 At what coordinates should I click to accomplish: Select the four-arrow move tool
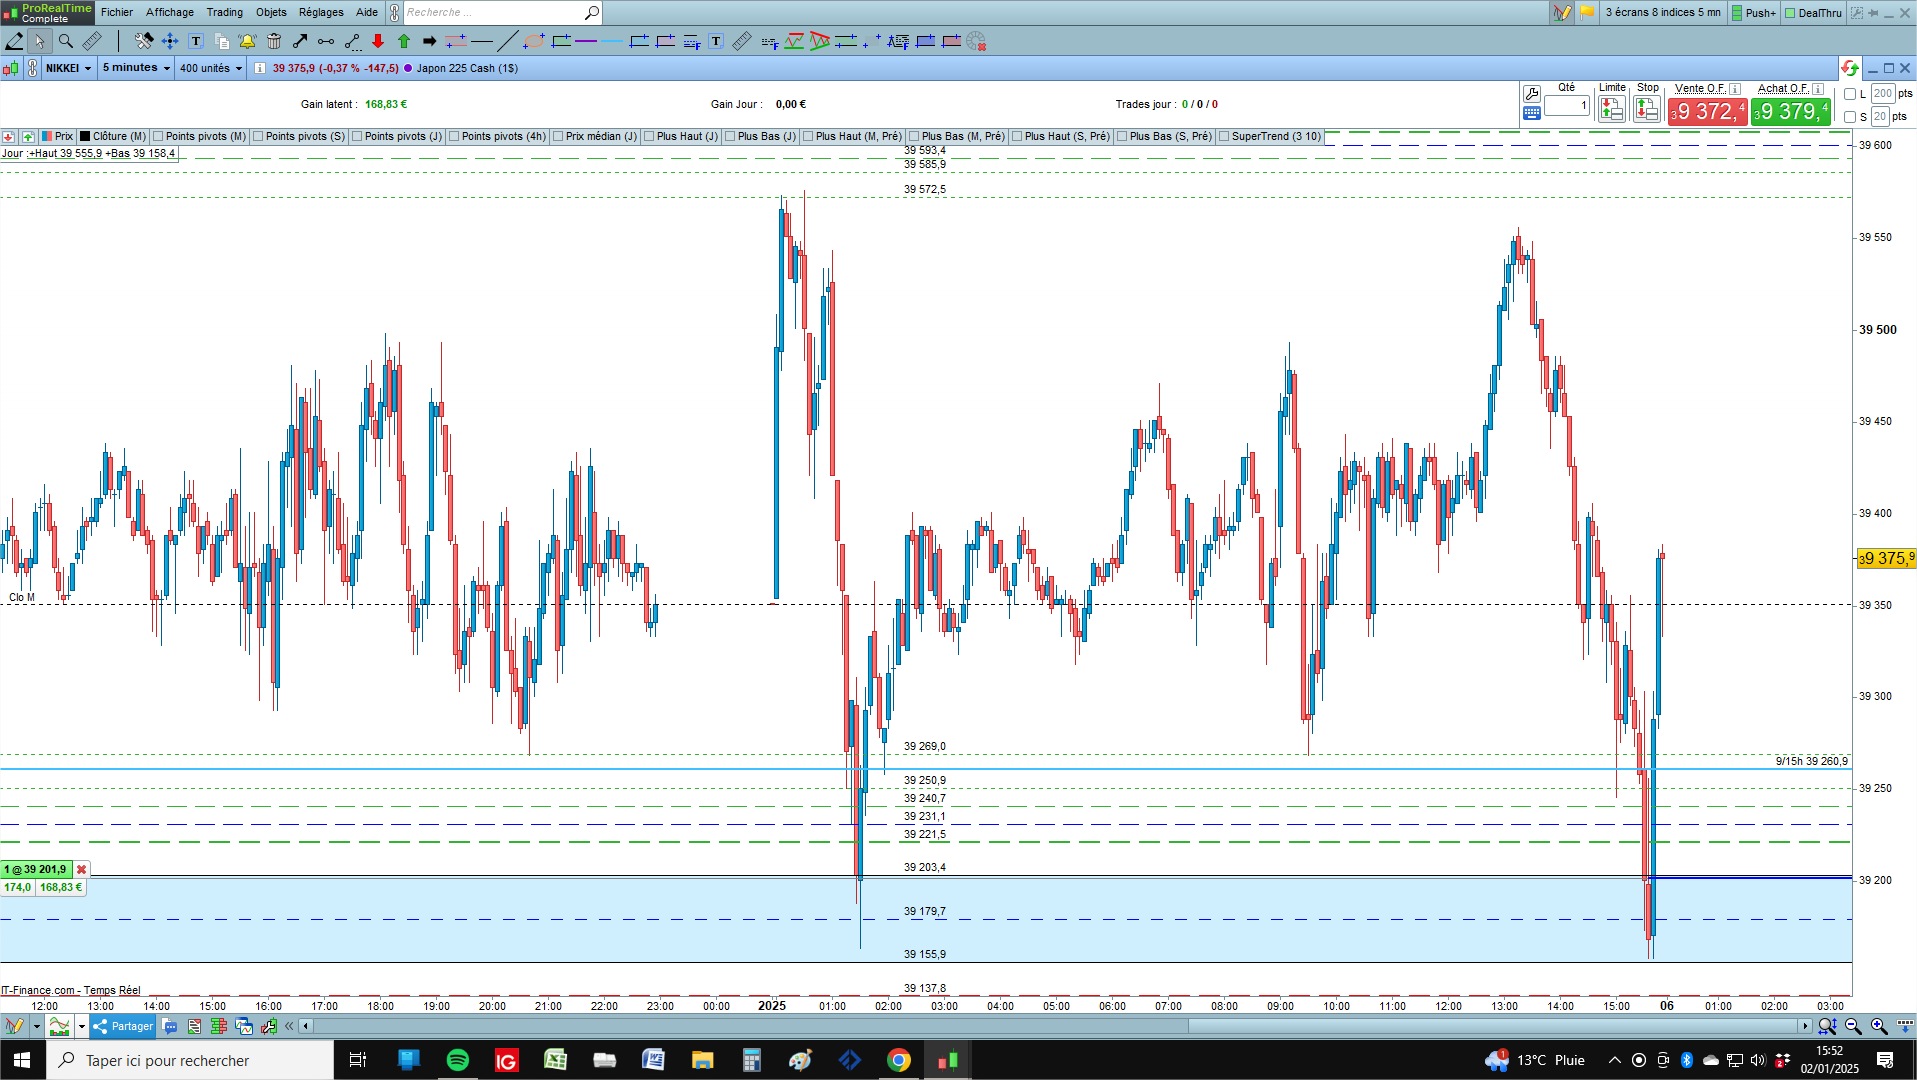pos(170,41)
